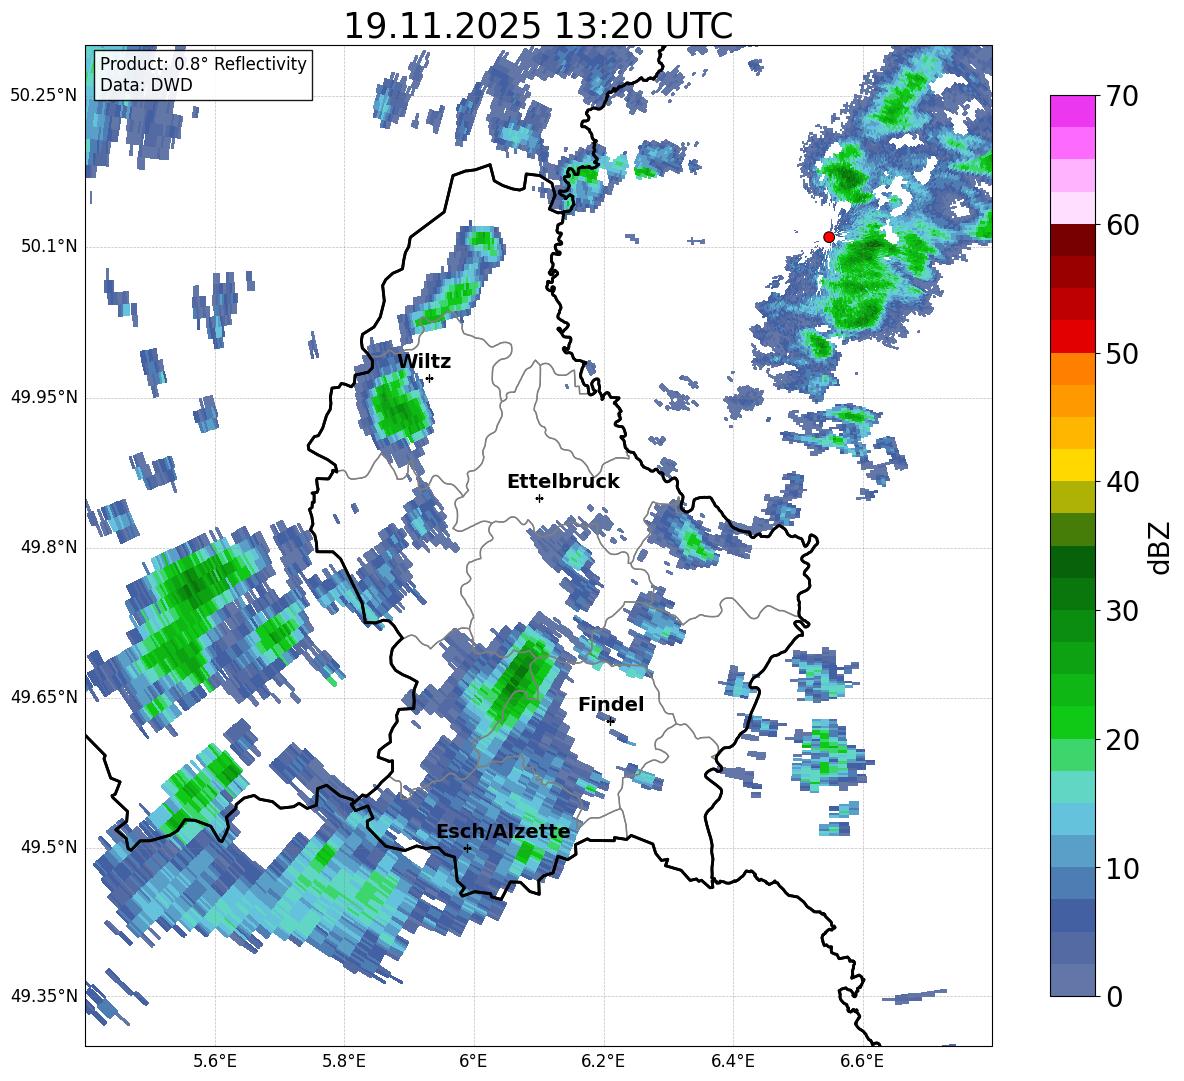Image resolution: width=1184 pixels, height=1081 pixels.
Task: Click the 40 label on the colorbar
Action: coord(1121,482)
